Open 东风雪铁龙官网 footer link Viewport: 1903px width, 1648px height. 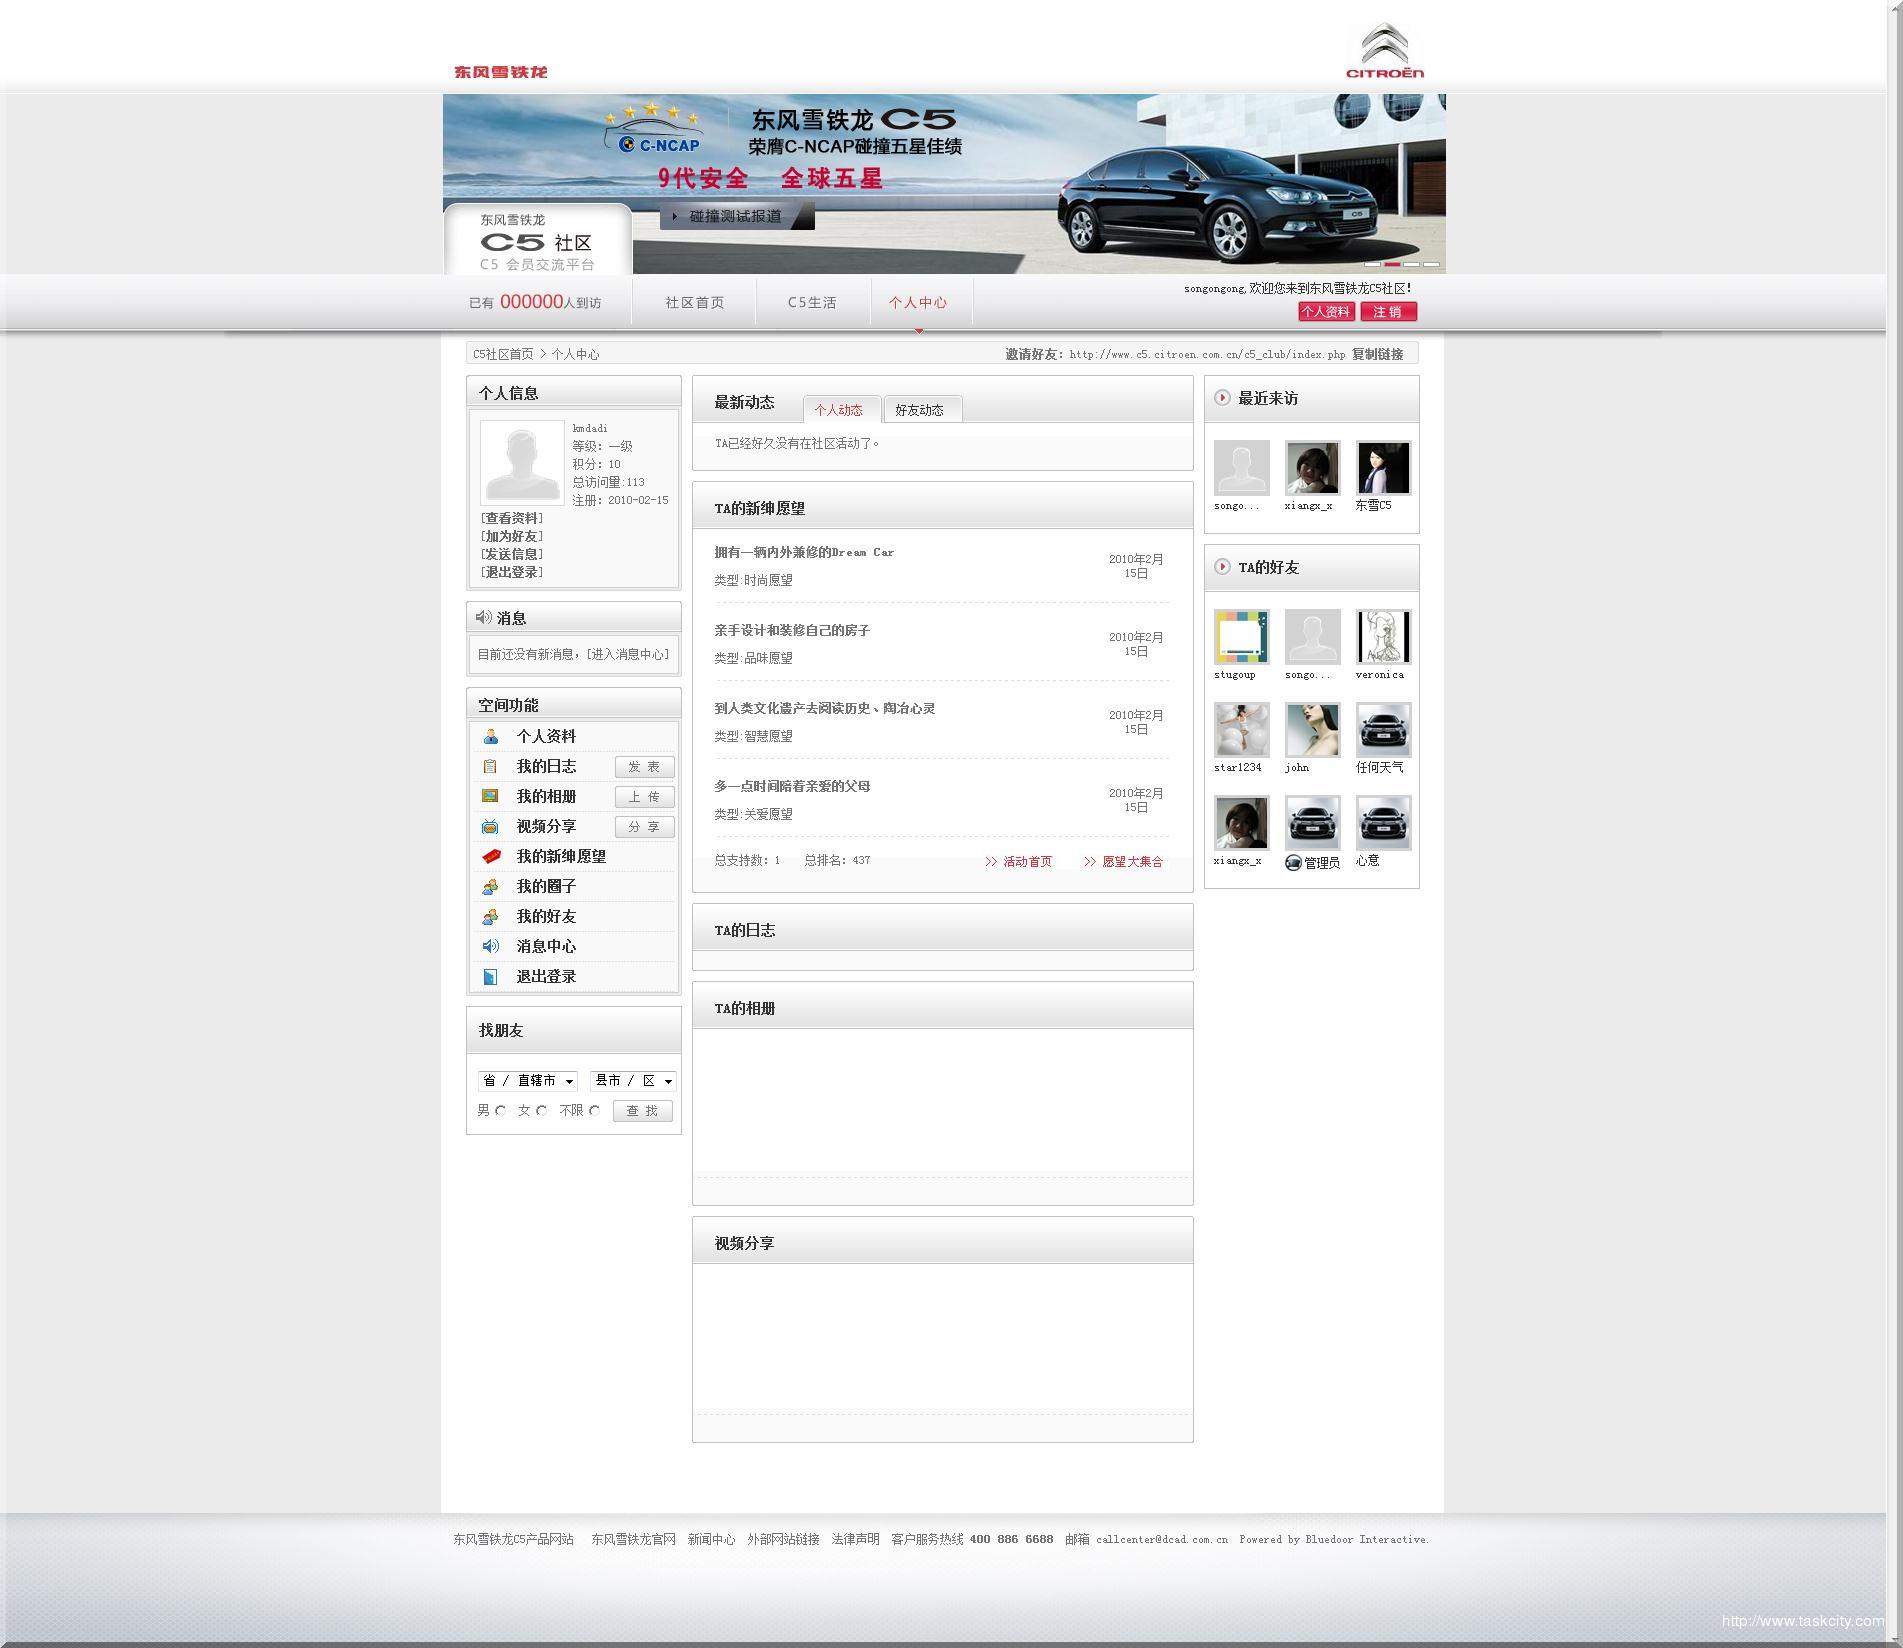(x=633, y=1540)
